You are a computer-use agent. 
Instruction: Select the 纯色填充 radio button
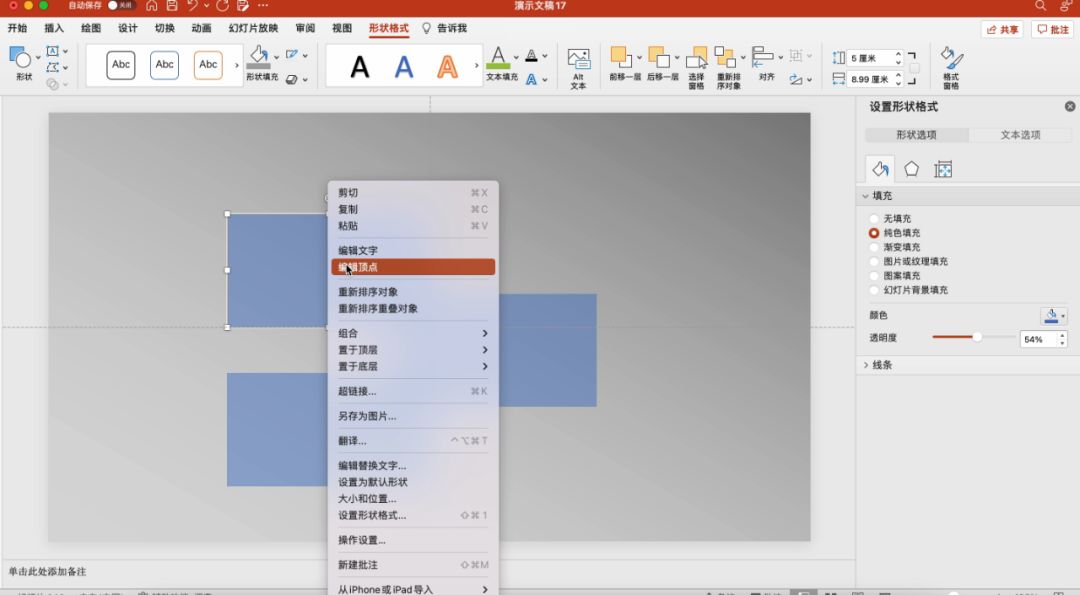(874, 233)
